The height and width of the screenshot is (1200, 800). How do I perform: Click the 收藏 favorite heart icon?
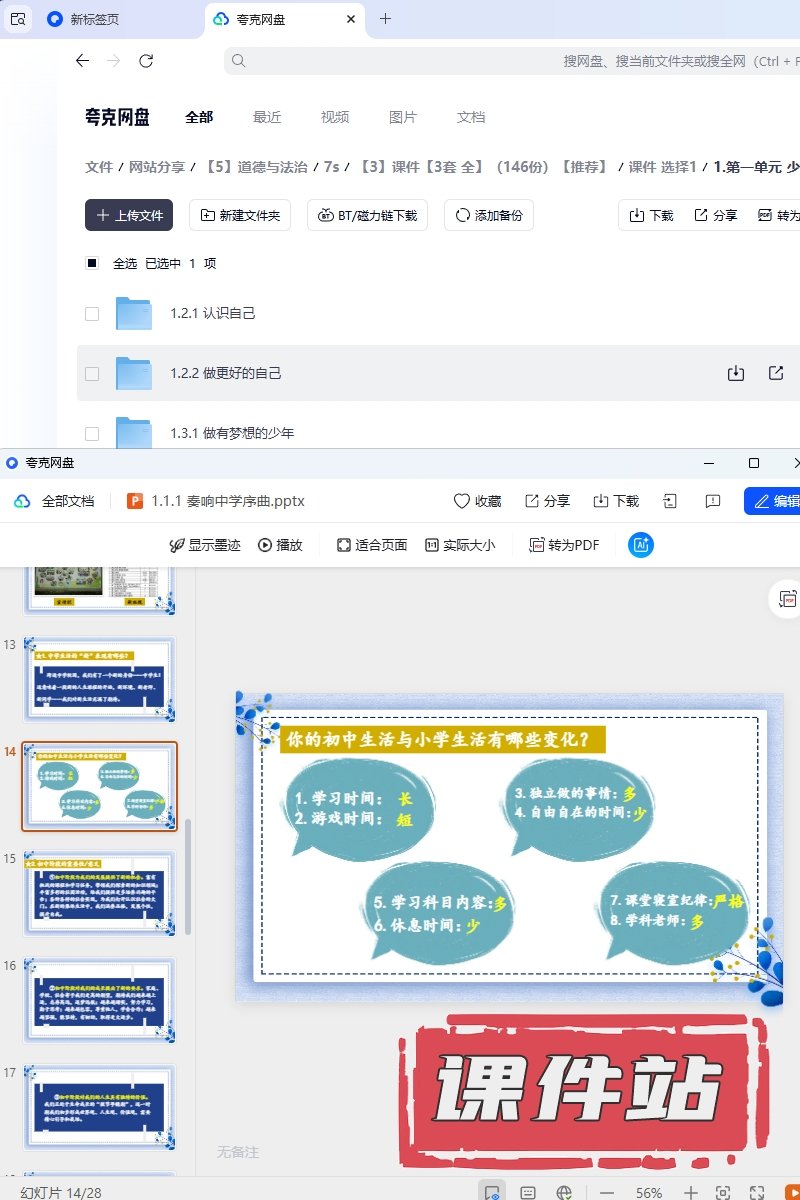[477, 501]
